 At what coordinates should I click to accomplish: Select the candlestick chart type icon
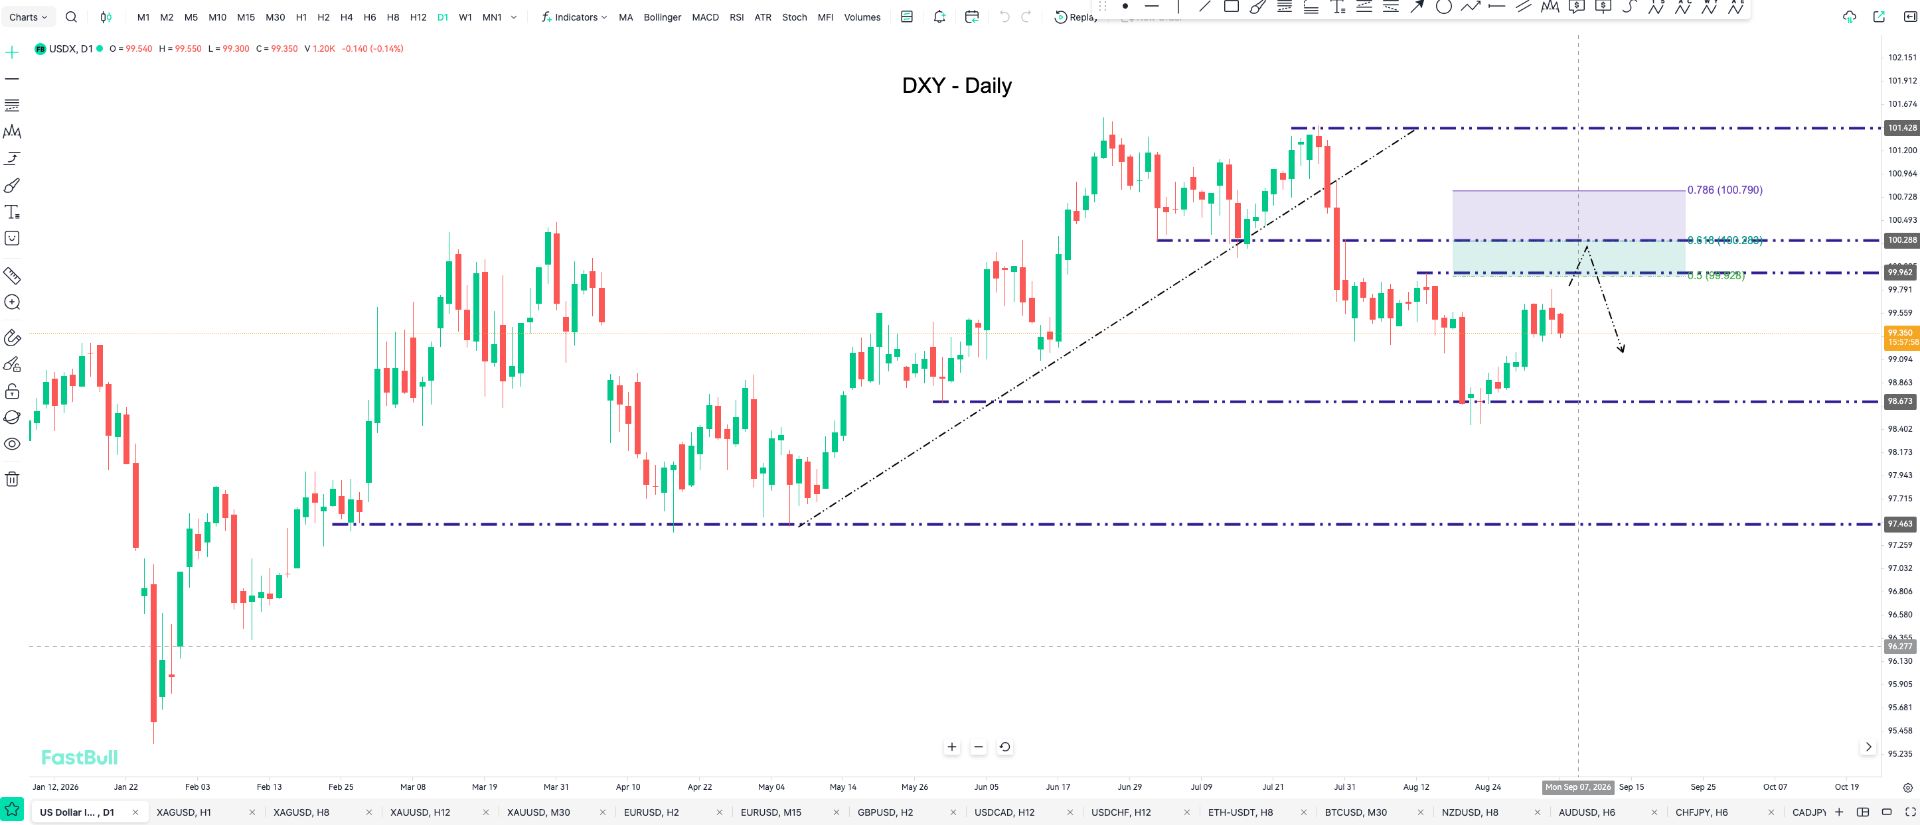click(x=106, y=17)
